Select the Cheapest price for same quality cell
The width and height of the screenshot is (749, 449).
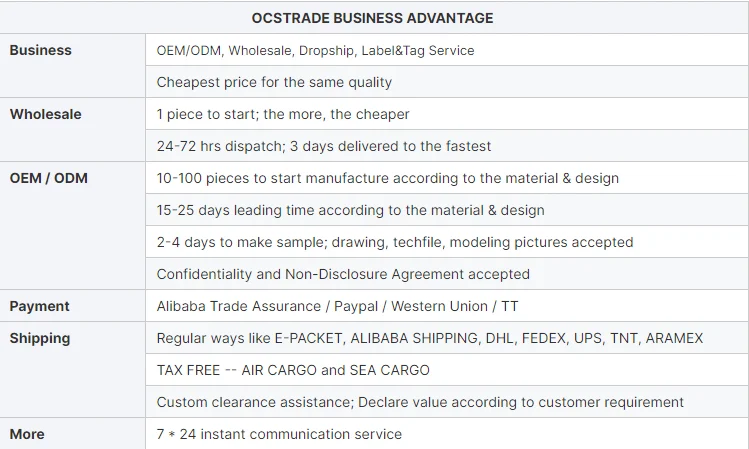click(274, 82)
